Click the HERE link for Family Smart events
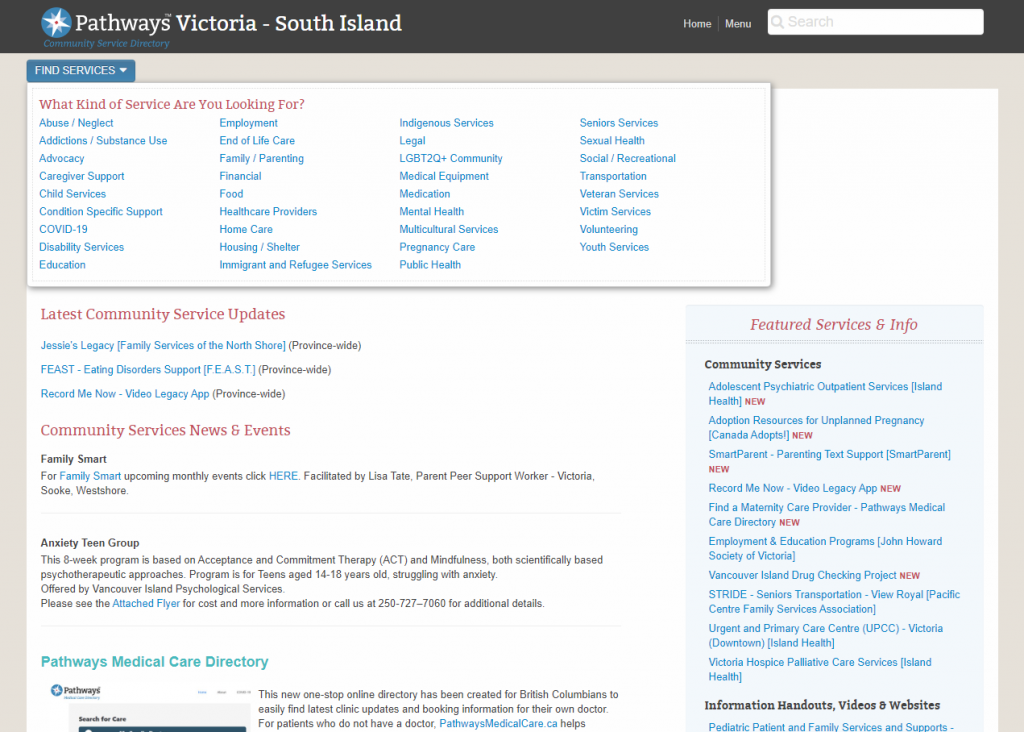Screen dimensions: 1024x732 coord(283,475)
